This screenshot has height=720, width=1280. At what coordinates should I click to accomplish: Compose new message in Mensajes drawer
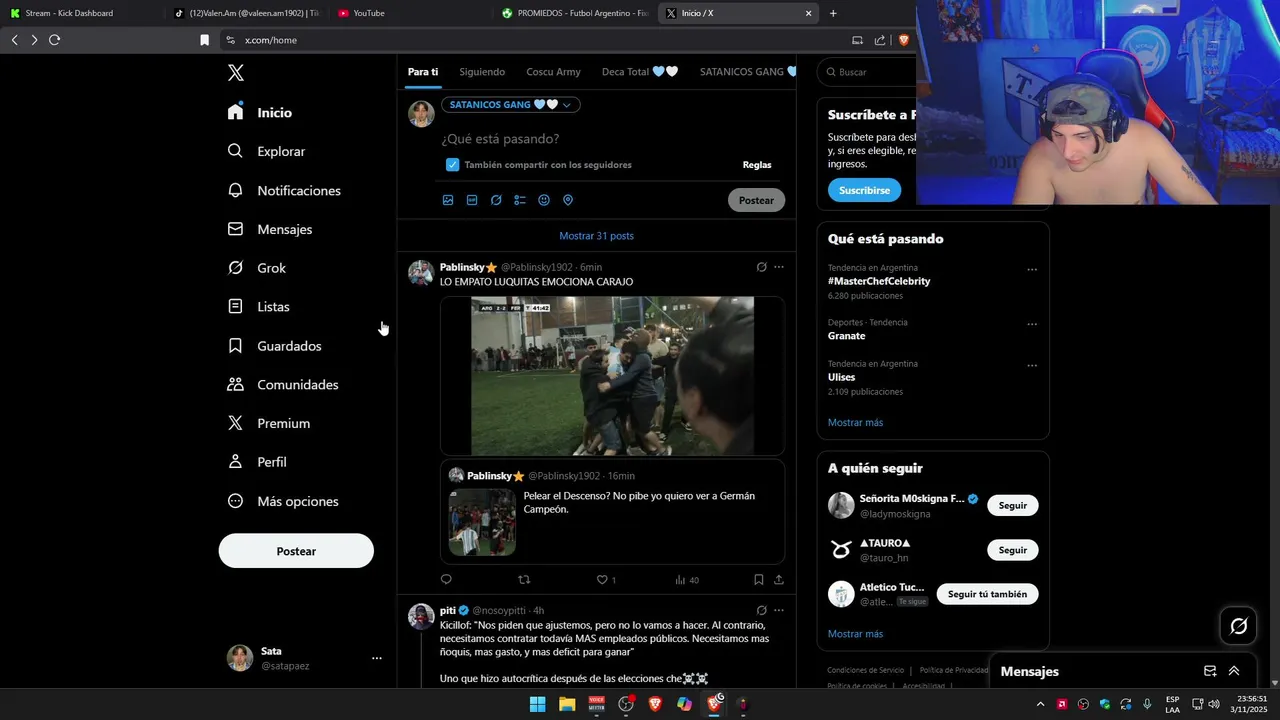tap(1210, 671)
